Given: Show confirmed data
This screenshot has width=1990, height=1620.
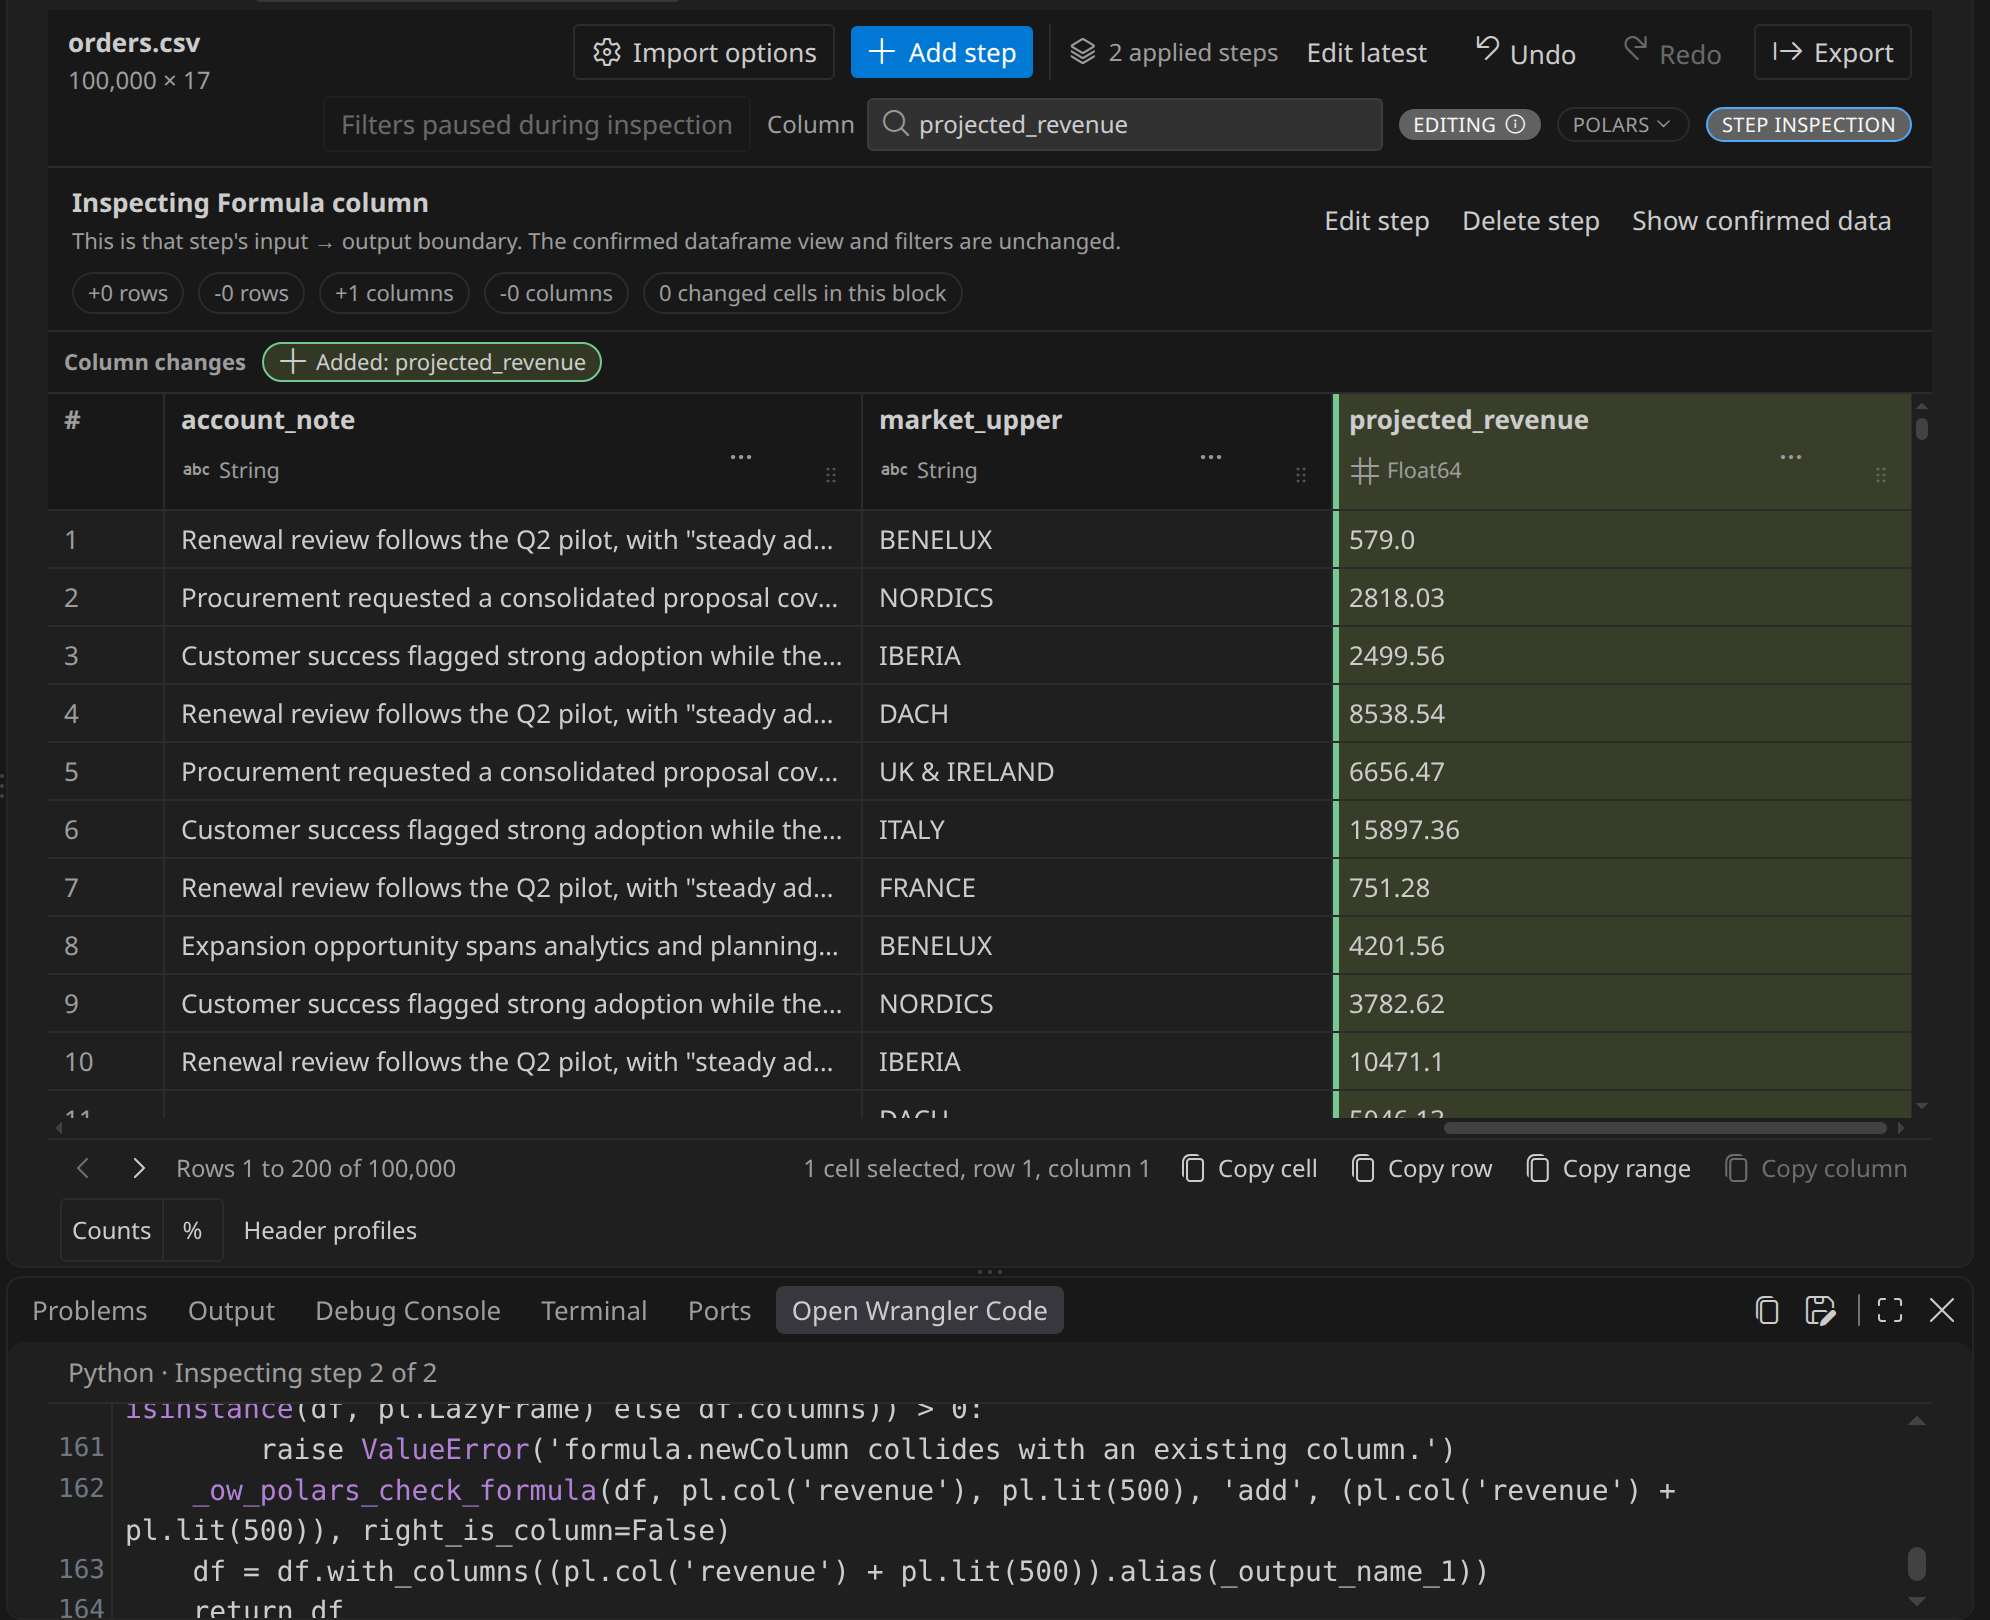Looking at the screenshot, I should pos(1761,221).
